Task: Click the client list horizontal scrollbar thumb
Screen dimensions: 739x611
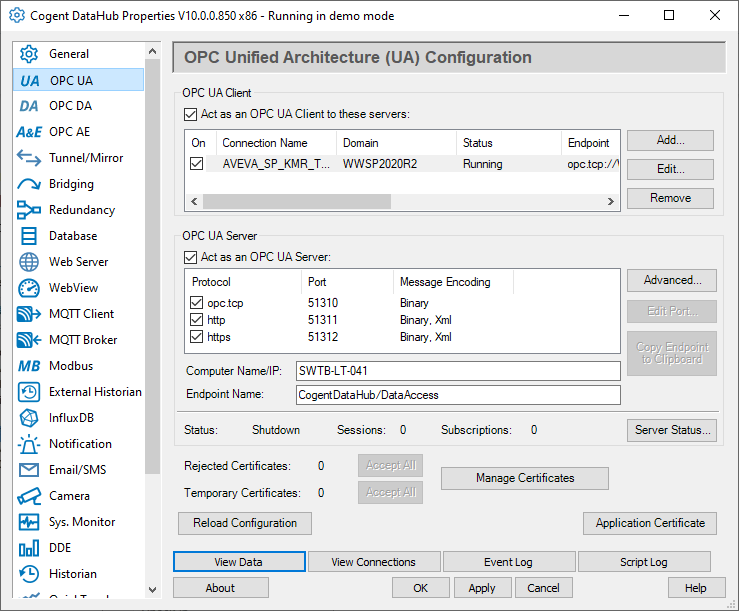Action: pyautogui.click(x=296, y=201)
